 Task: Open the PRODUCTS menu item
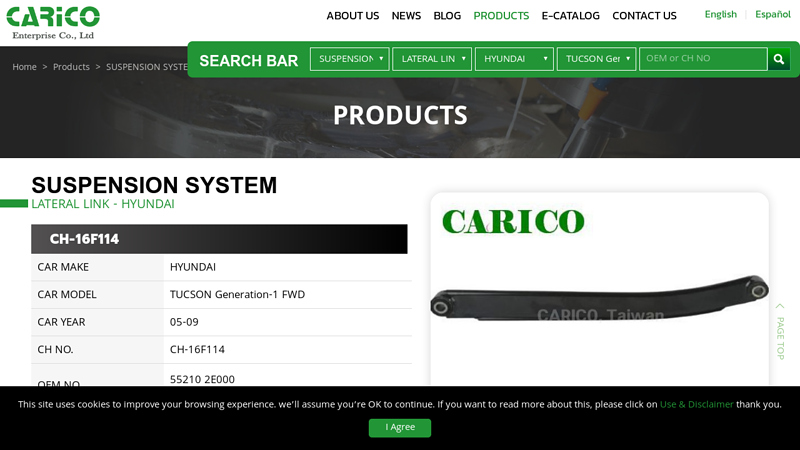501,16
